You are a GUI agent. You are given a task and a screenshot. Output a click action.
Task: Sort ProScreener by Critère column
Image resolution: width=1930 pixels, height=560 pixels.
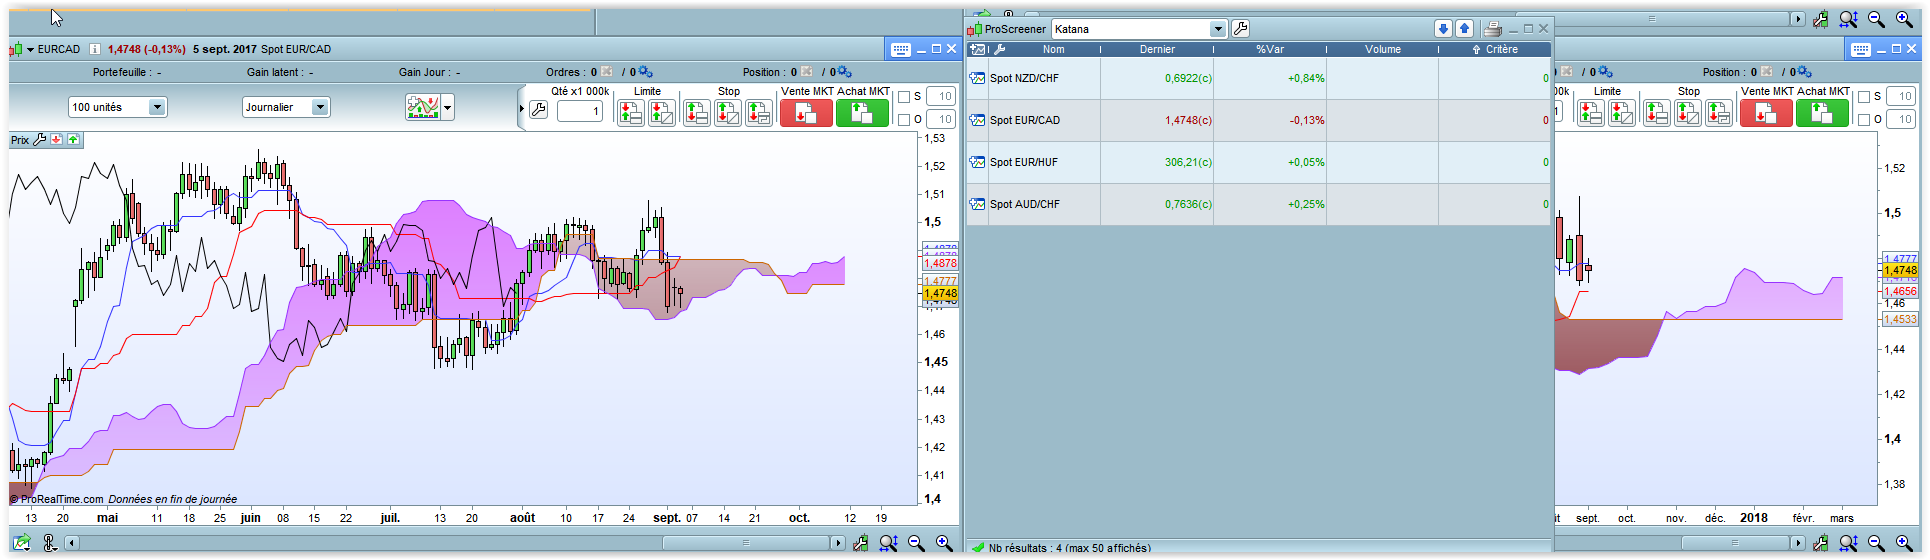[1501, 49]
